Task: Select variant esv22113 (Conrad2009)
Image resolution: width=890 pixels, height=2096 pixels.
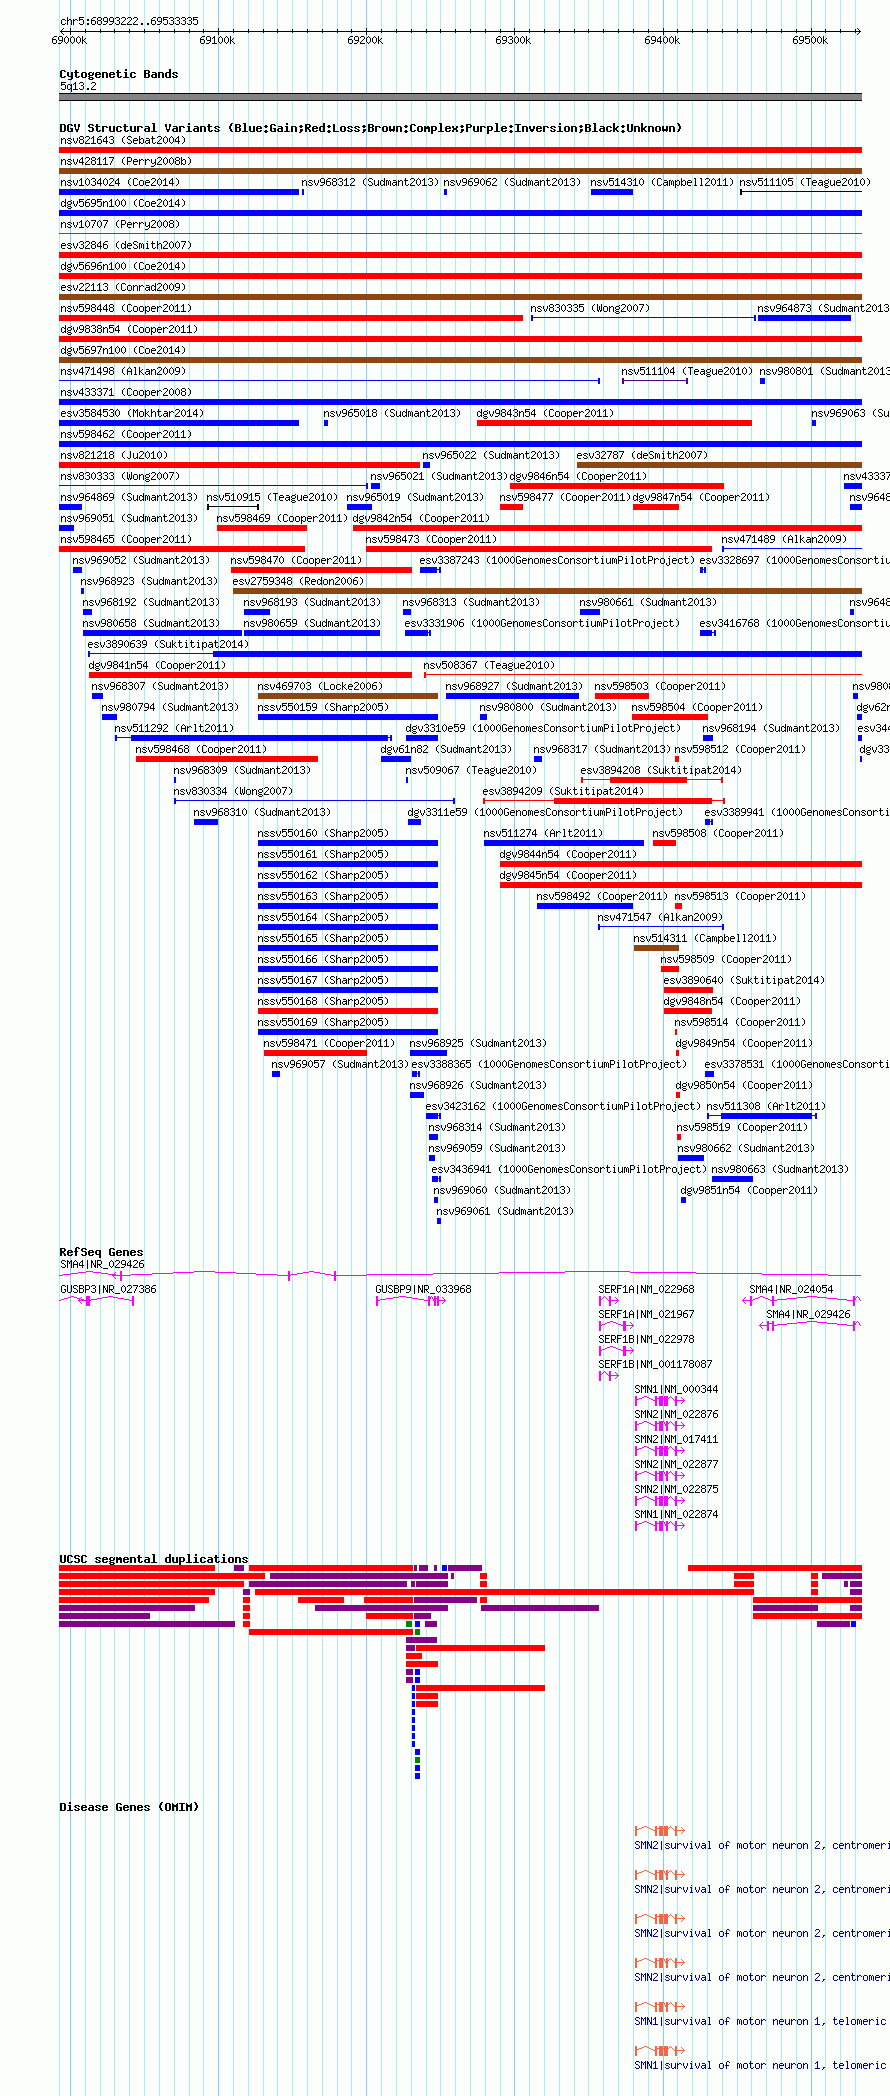Action: pos(123,287)
